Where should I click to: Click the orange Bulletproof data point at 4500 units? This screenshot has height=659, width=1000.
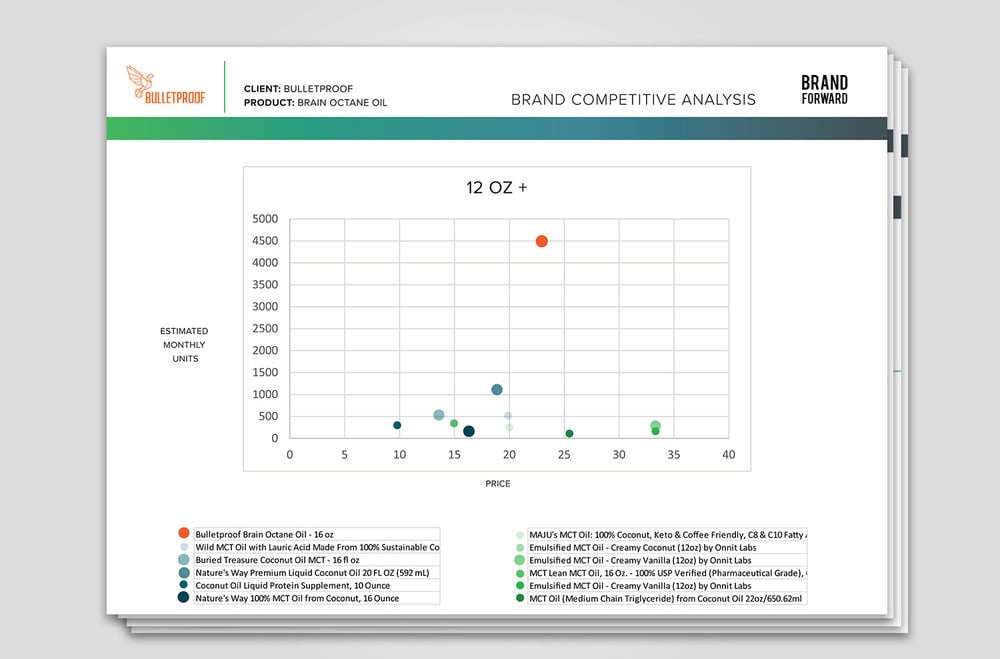tap(541, 241)
